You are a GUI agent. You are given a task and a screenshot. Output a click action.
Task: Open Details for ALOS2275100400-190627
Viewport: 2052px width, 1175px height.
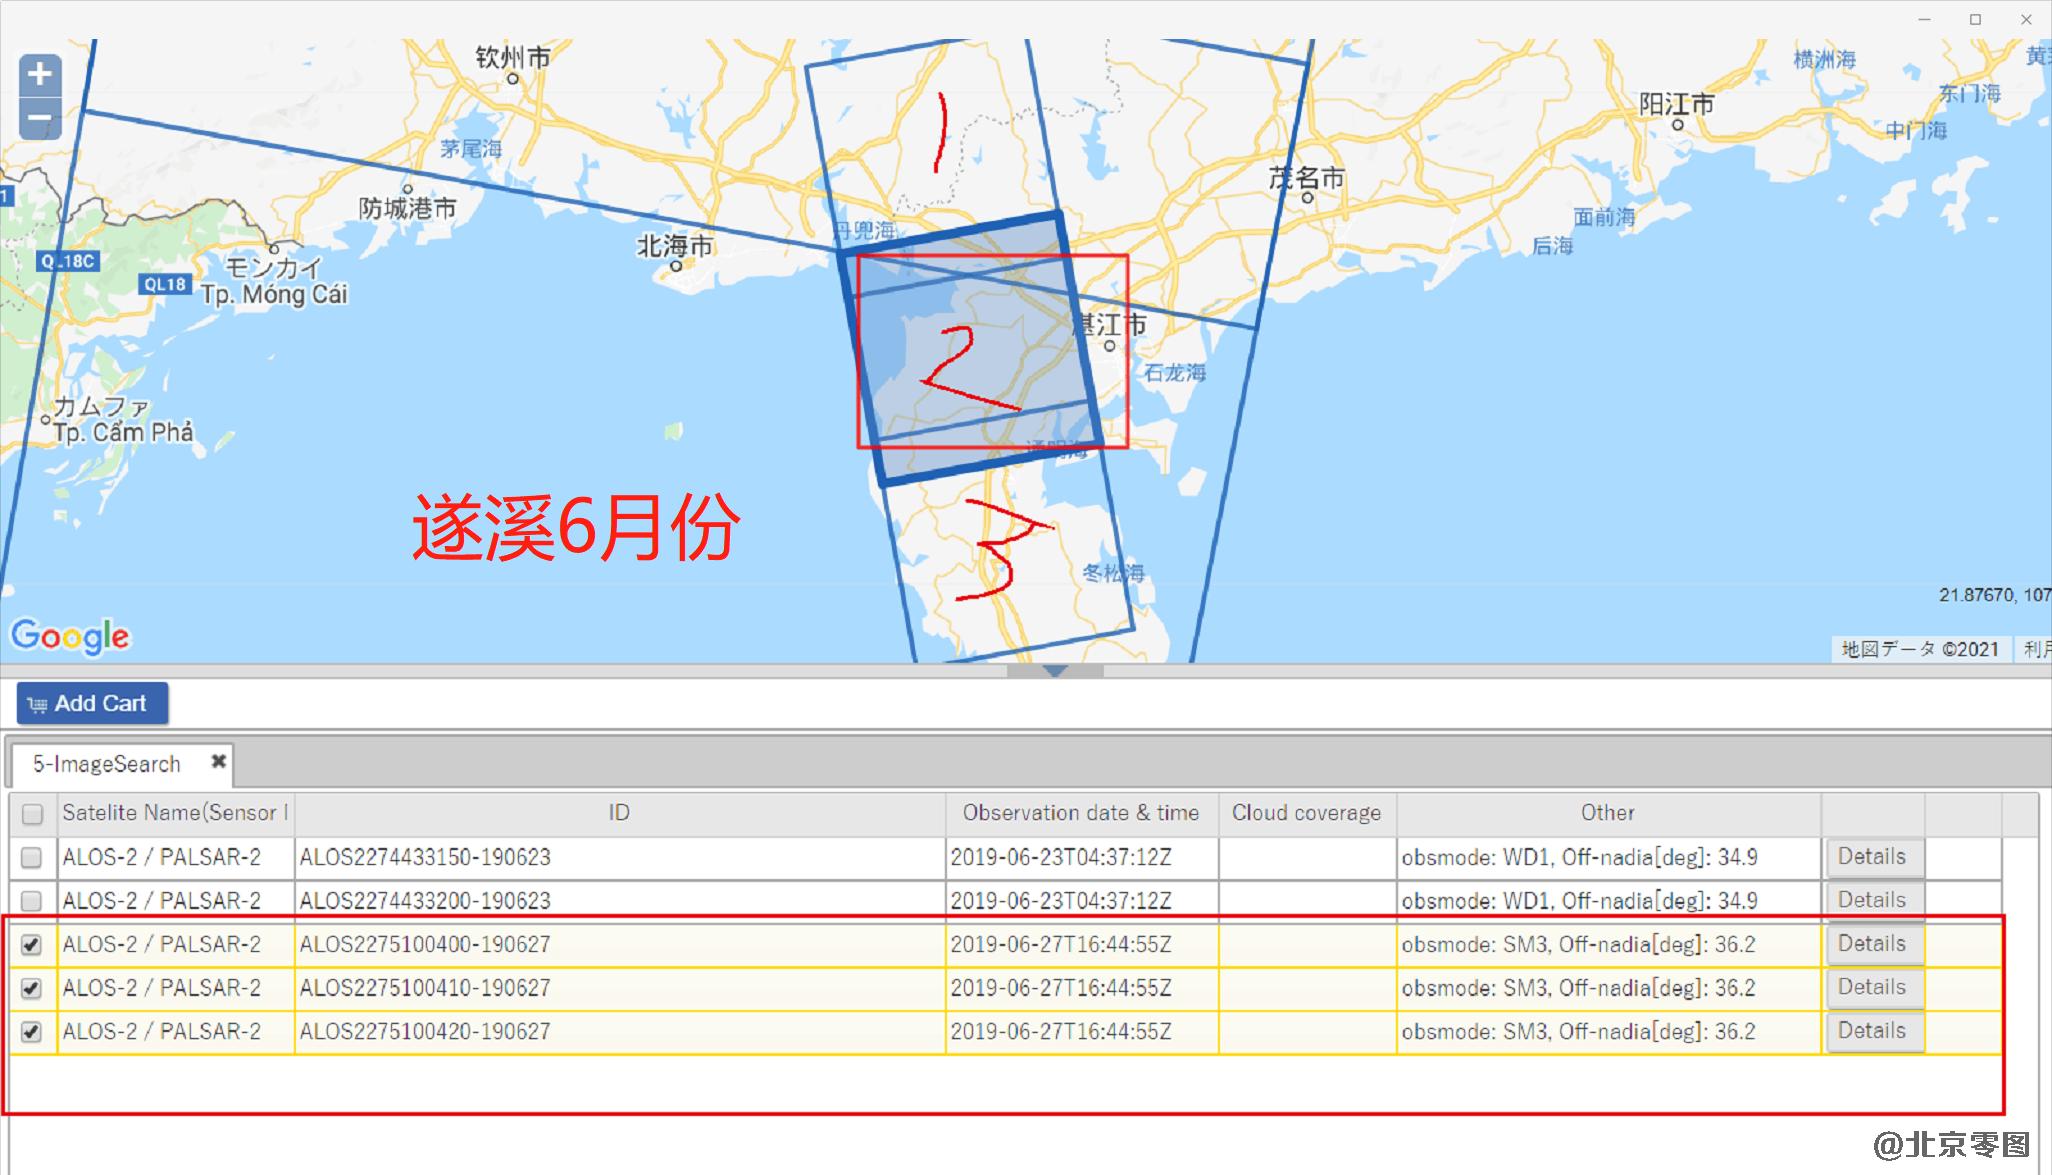(1874, 944)
